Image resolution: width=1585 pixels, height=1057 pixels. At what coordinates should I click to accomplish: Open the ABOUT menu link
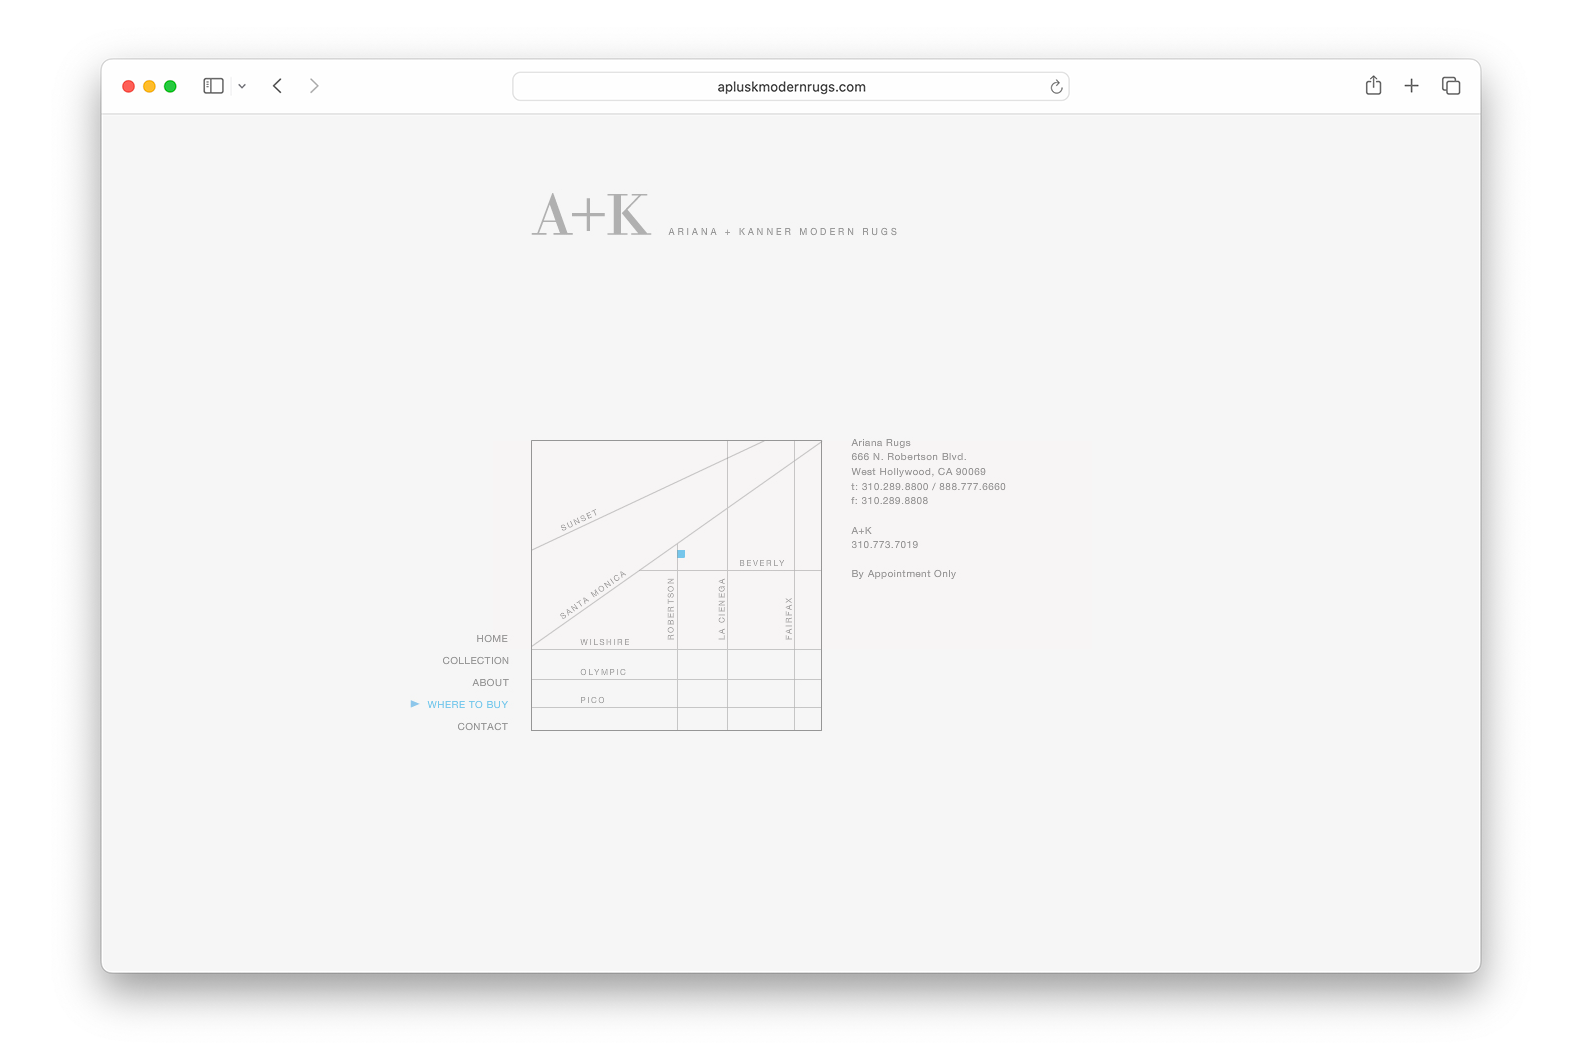pos(490,683)
